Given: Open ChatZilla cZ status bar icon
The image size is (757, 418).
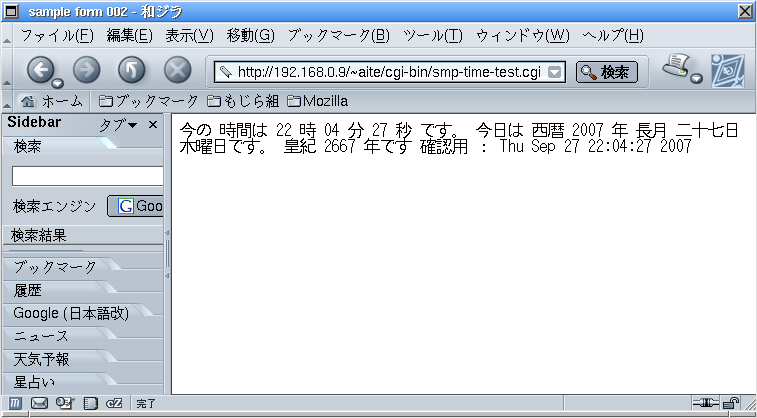Looking at the screenshot, I should [114, 403].
